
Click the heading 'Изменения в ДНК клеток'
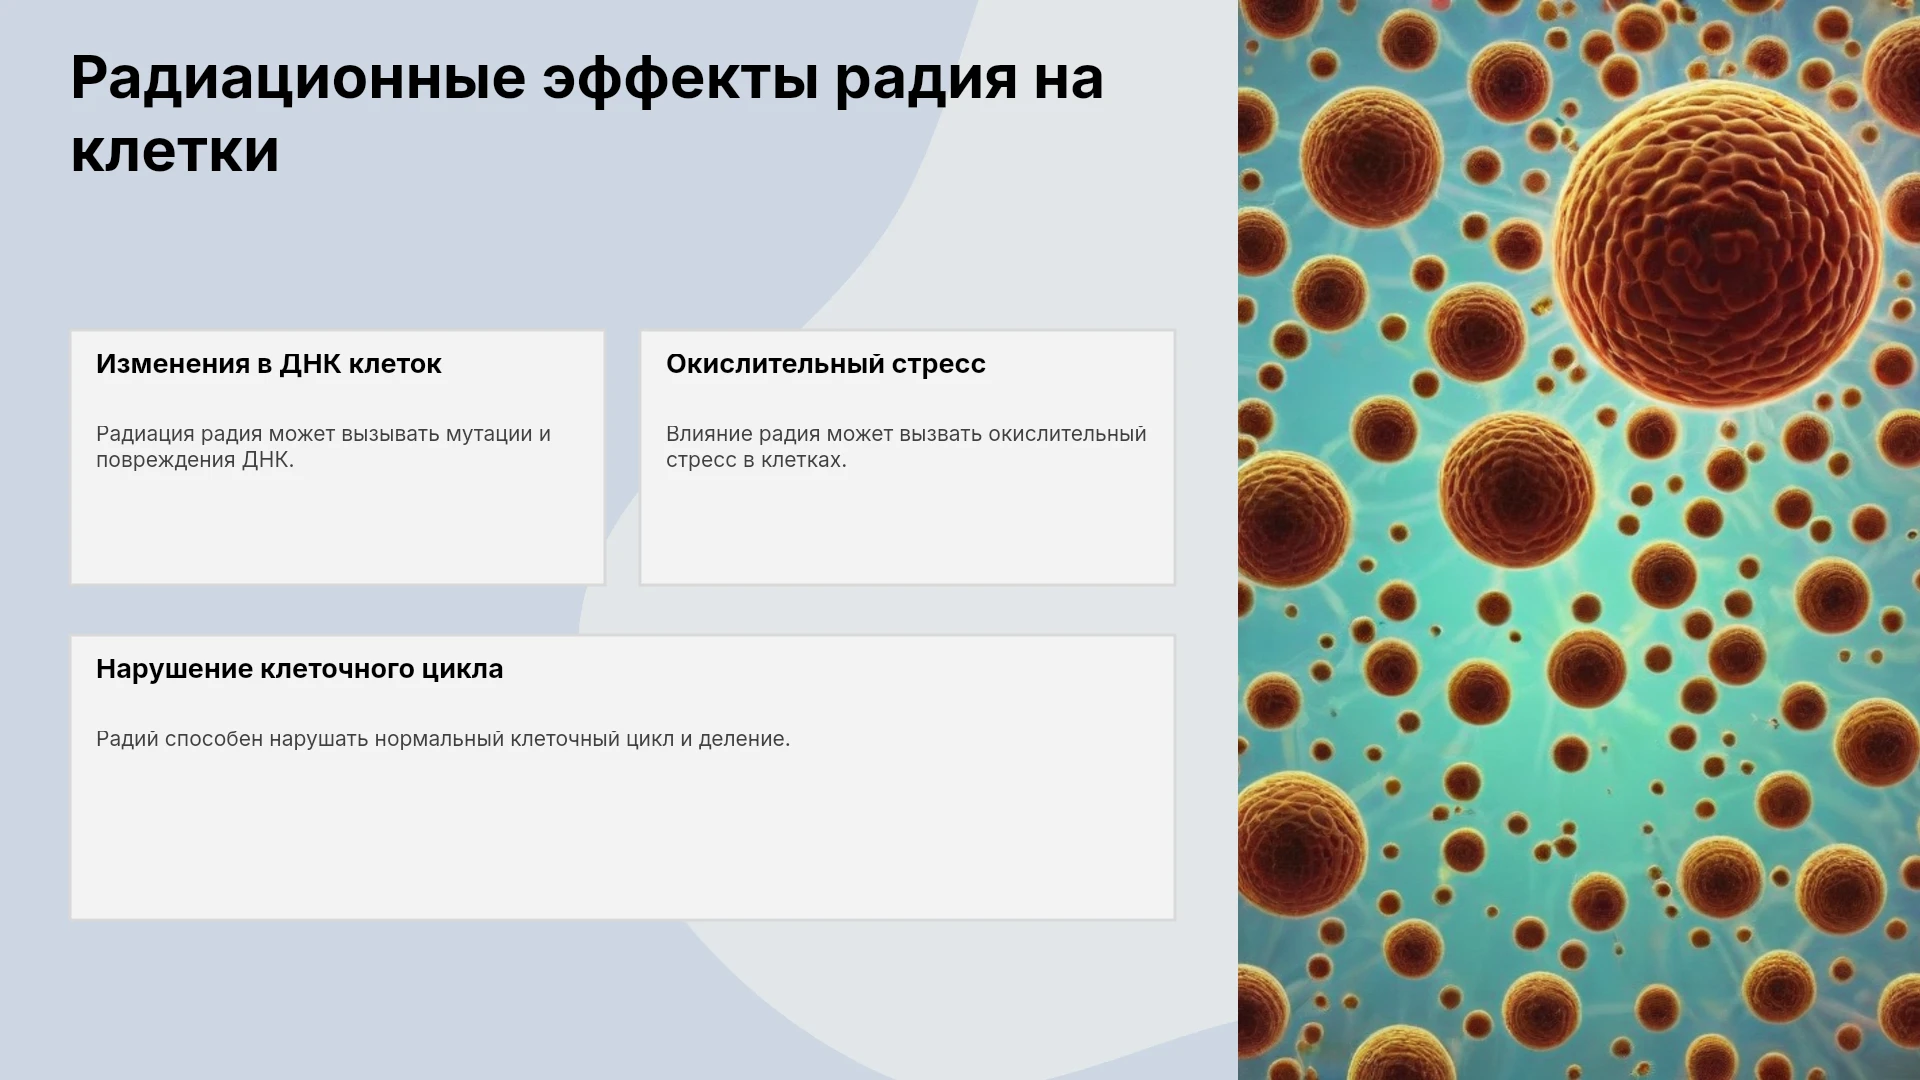(x=268, y=364)
